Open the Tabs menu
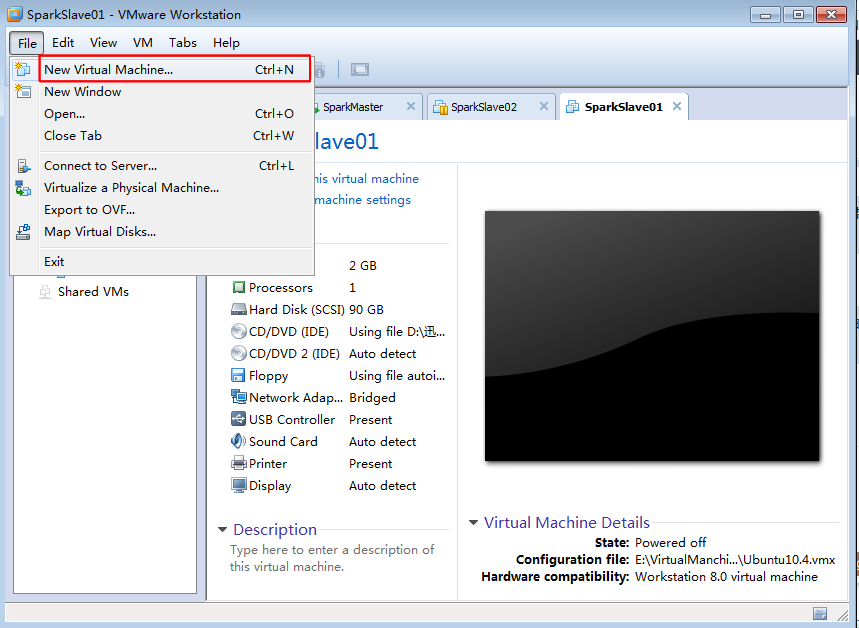Viewport: 859px width, 628px height. 182,43
